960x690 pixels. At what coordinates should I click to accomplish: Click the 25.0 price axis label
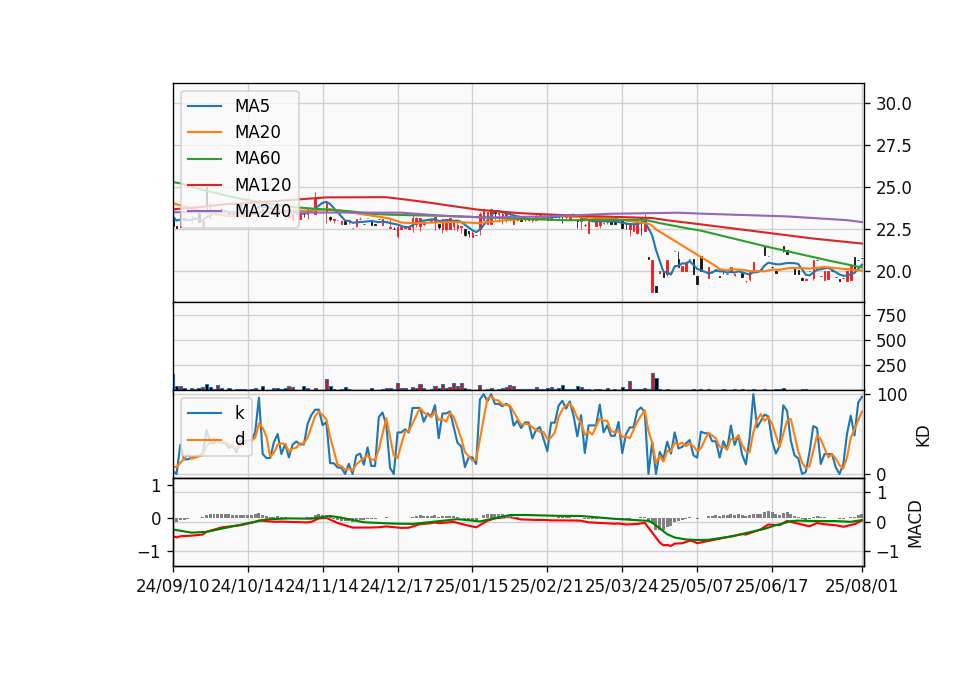point(893,188)
